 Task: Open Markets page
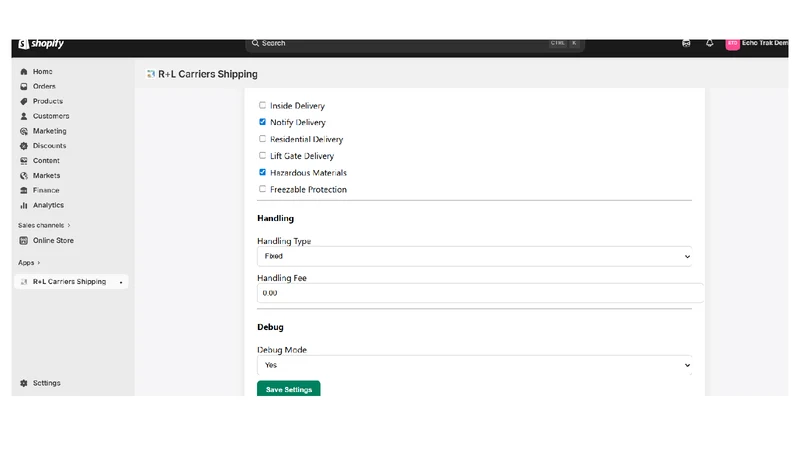click(46, 176)
